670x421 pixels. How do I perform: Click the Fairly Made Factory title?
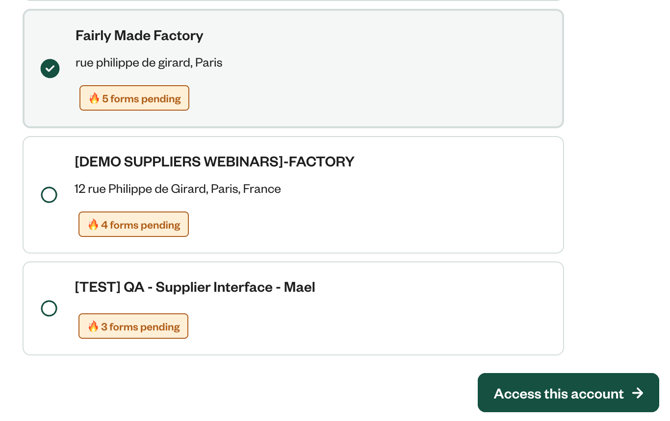tap(139, 36)
